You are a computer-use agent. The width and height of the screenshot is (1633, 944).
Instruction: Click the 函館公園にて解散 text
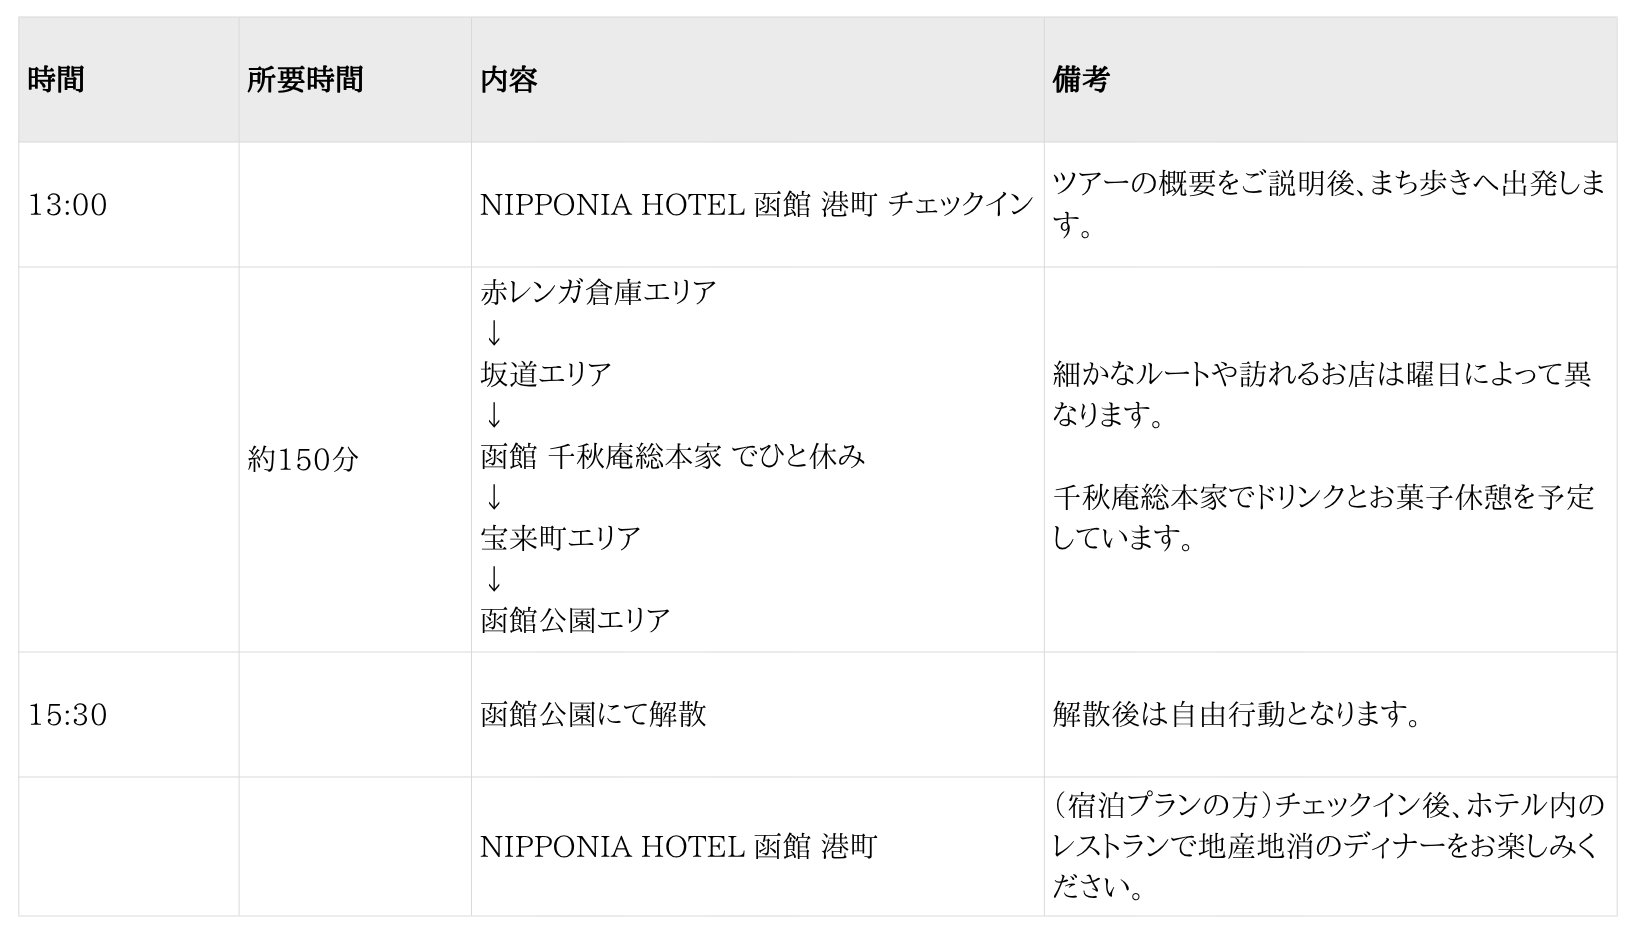coord(593,715)
